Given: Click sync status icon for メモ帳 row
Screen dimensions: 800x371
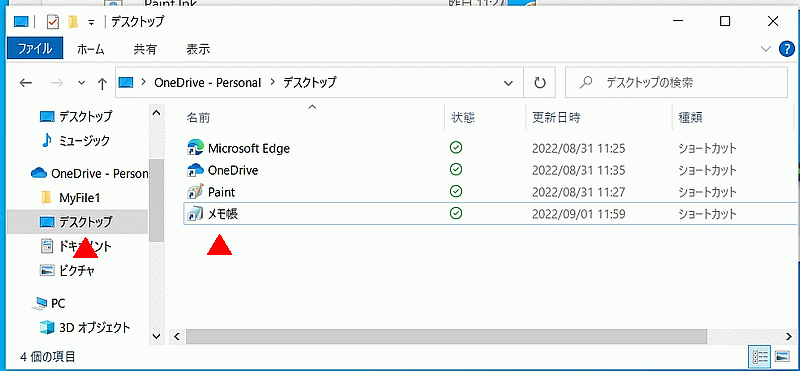Looking at the screenshot, I should click(x=456, y=213).
